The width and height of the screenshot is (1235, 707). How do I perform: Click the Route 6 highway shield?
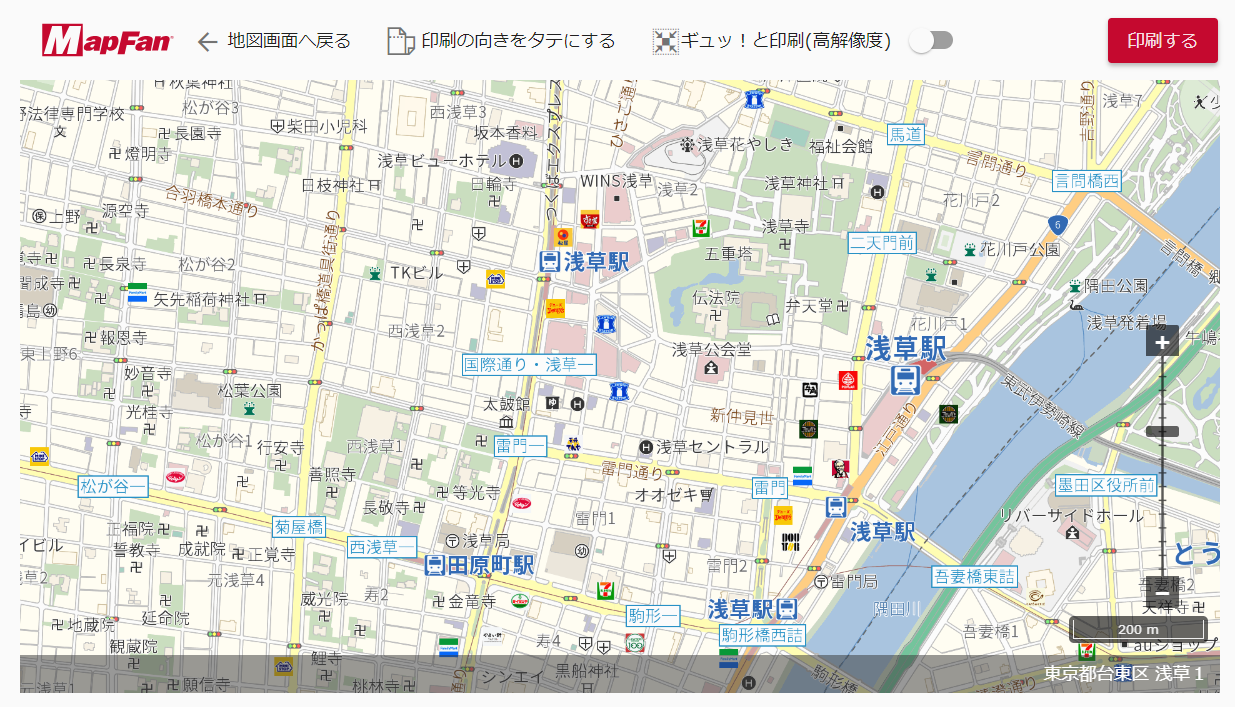(x=1056, y=224)
